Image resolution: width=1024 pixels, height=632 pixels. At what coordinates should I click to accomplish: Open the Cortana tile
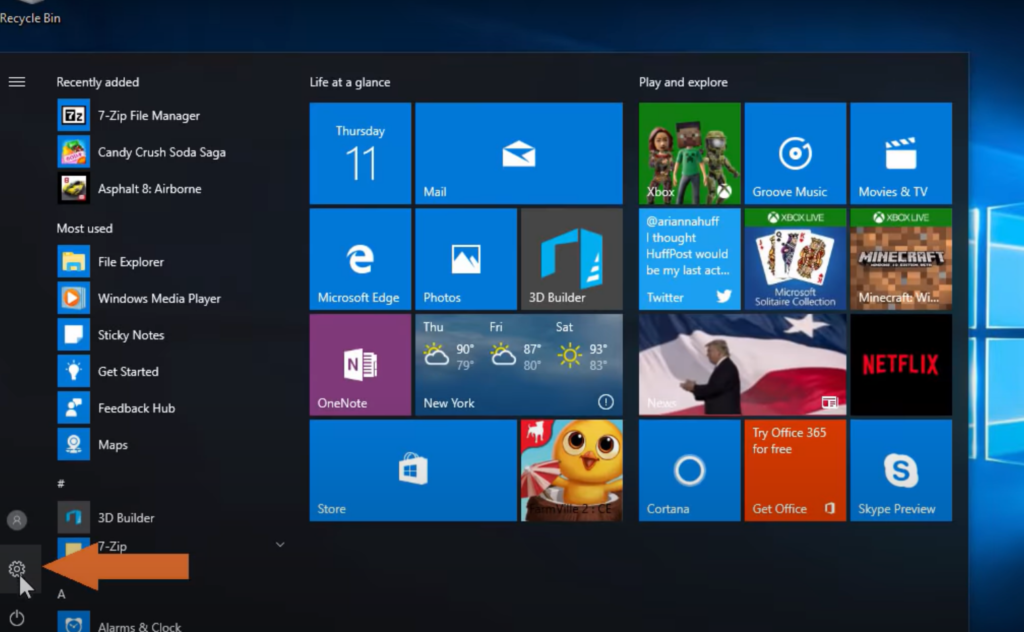(x=690, y=471)
